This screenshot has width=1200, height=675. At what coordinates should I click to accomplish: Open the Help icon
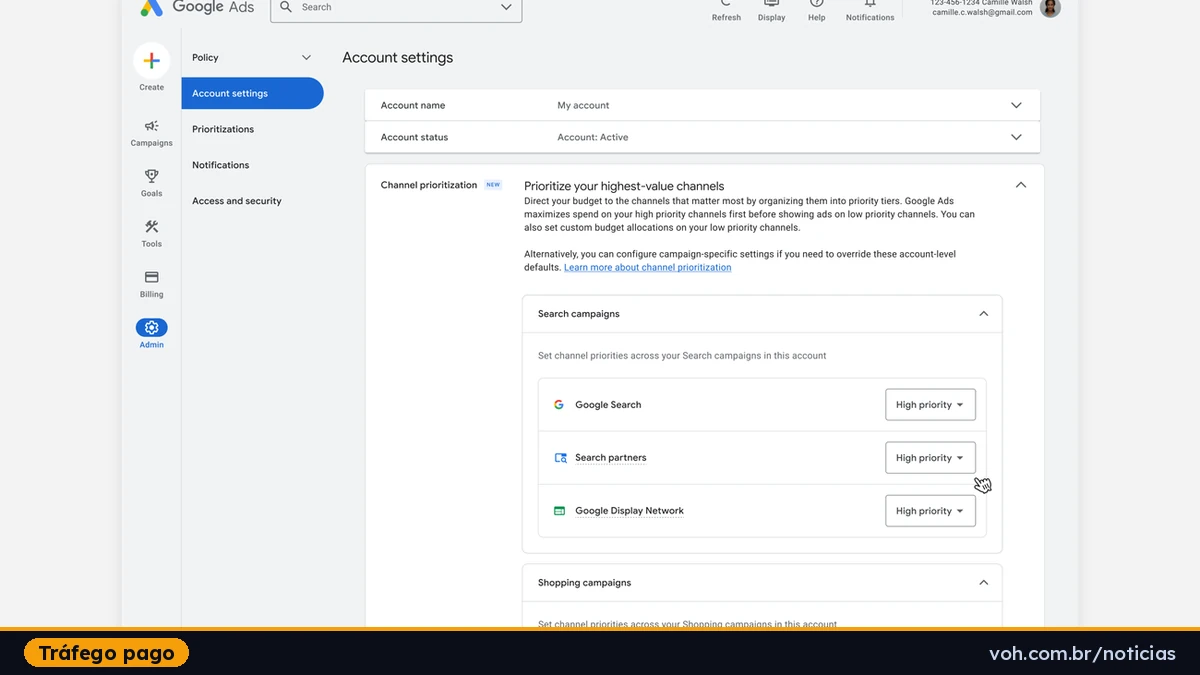[817, 5]
